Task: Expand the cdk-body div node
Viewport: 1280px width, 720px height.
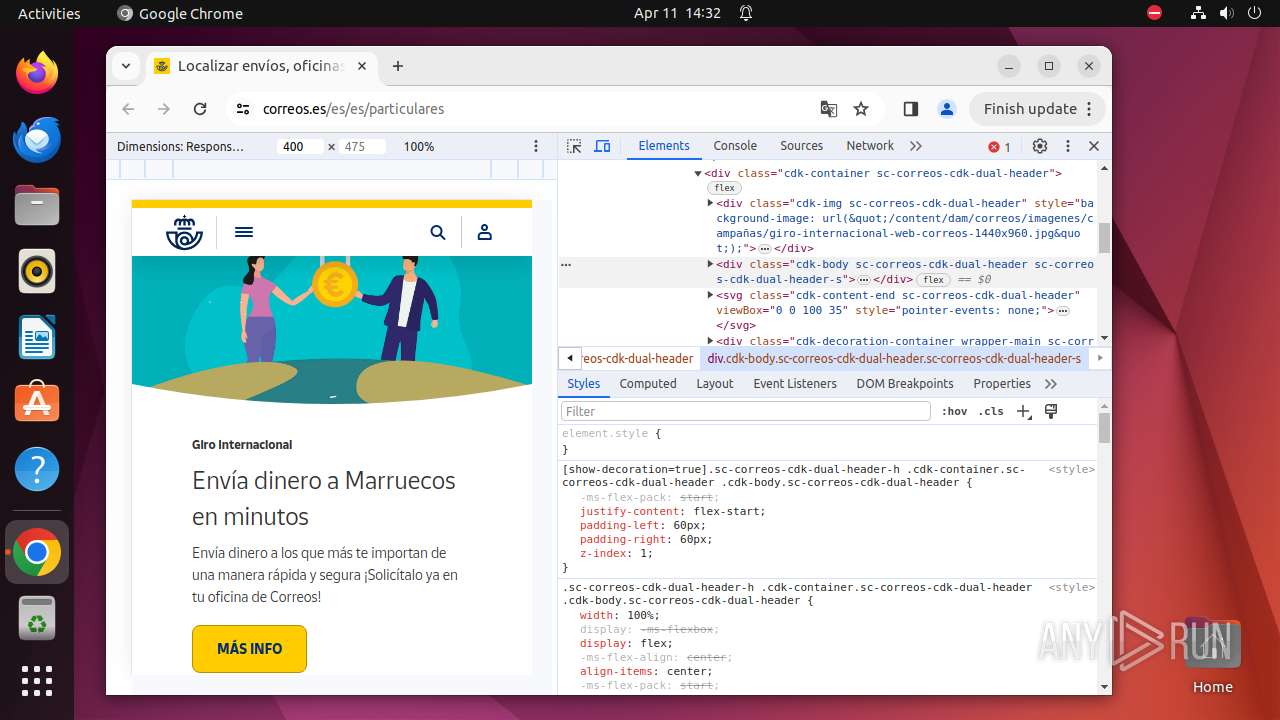Action: (710, 264)
